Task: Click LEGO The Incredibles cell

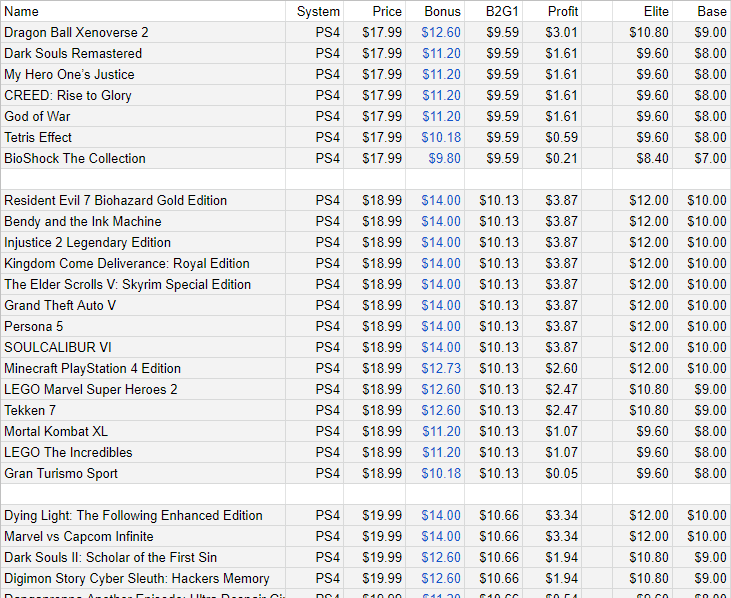Action: [x=143, y=452]
